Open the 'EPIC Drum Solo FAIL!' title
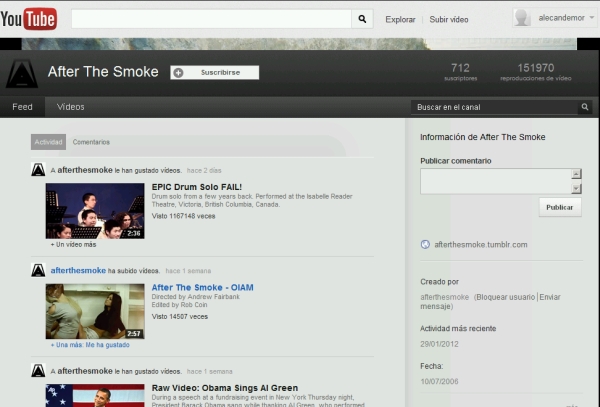 click(197, 187)
